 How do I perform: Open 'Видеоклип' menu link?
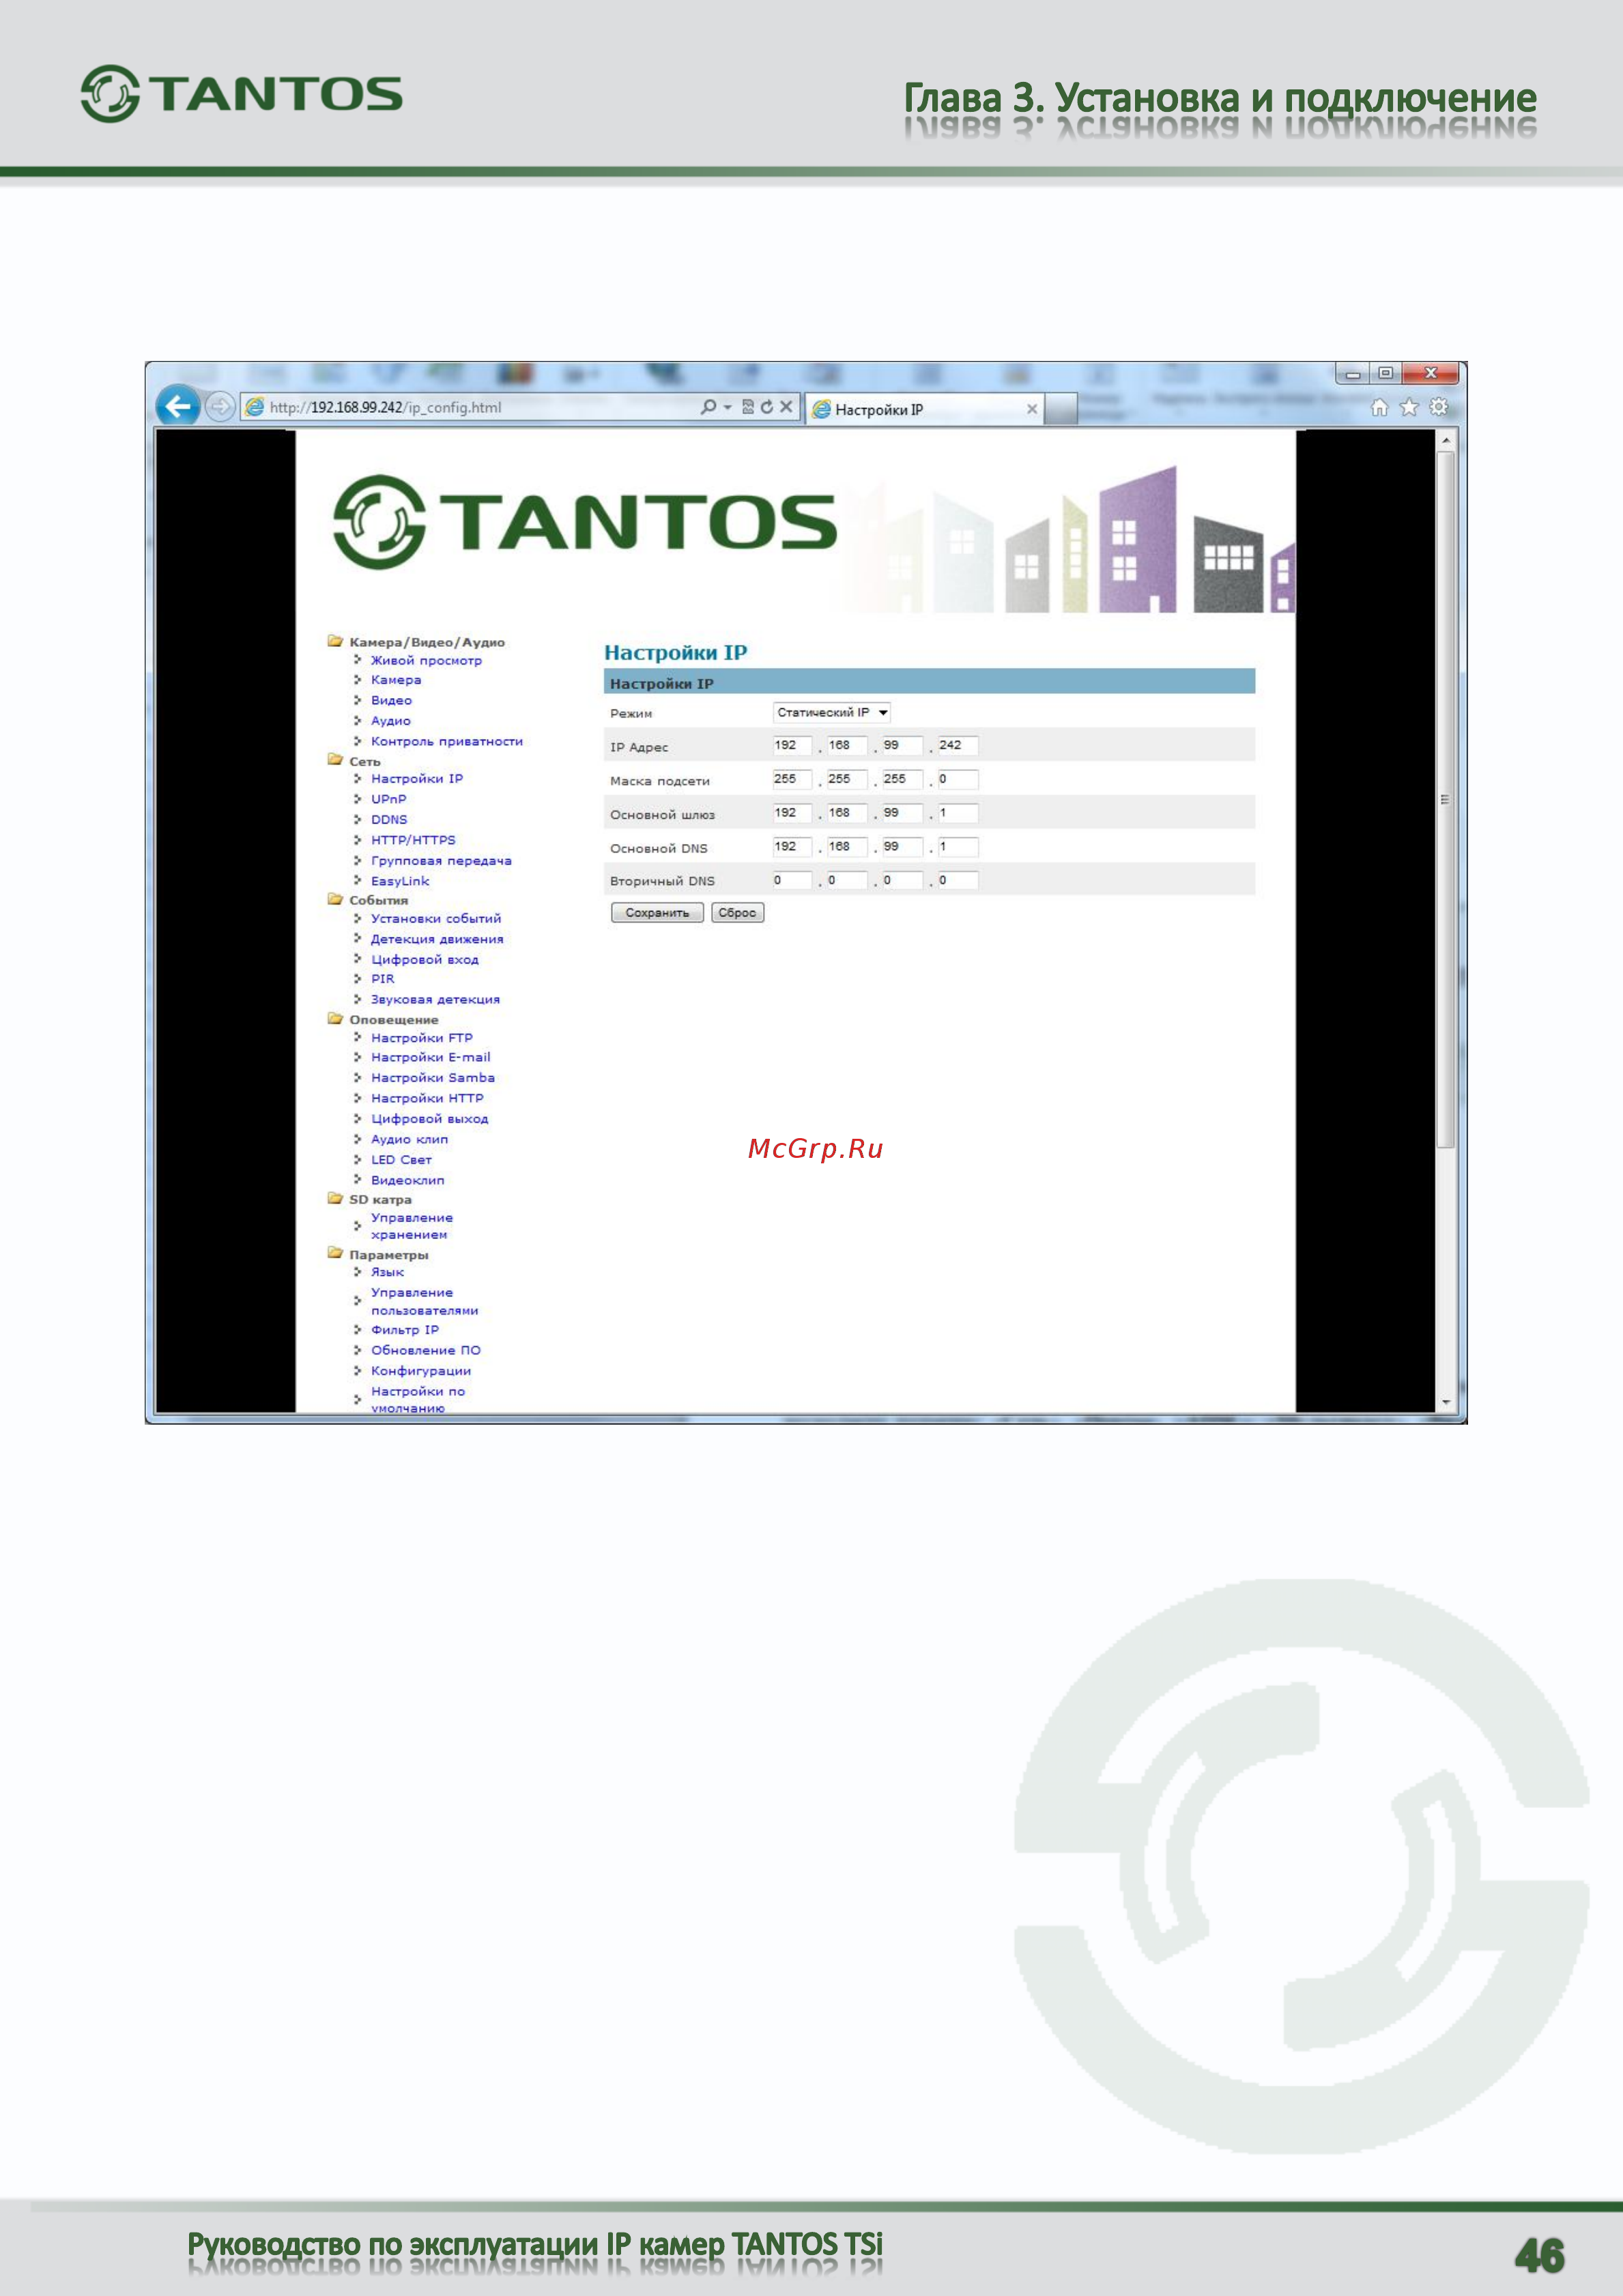(x=407, y=1180)
